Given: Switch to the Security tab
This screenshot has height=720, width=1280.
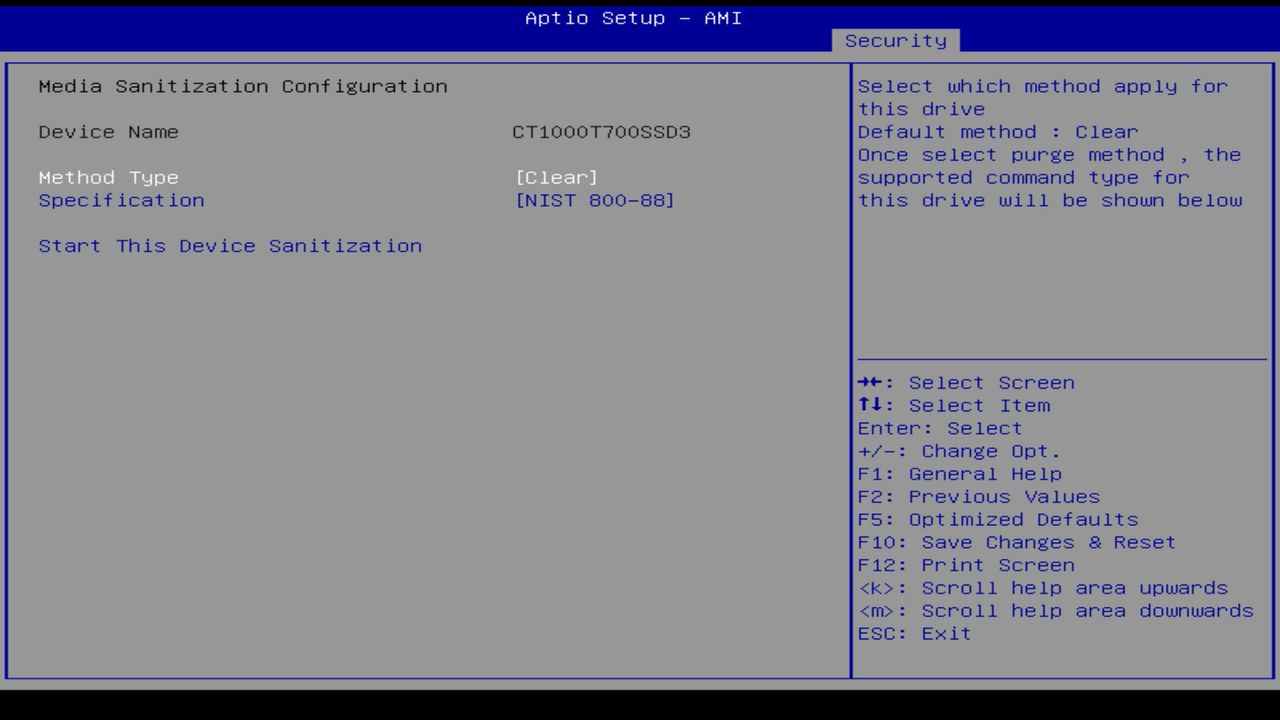Looking at the screenshot, I should click(896, 40).
